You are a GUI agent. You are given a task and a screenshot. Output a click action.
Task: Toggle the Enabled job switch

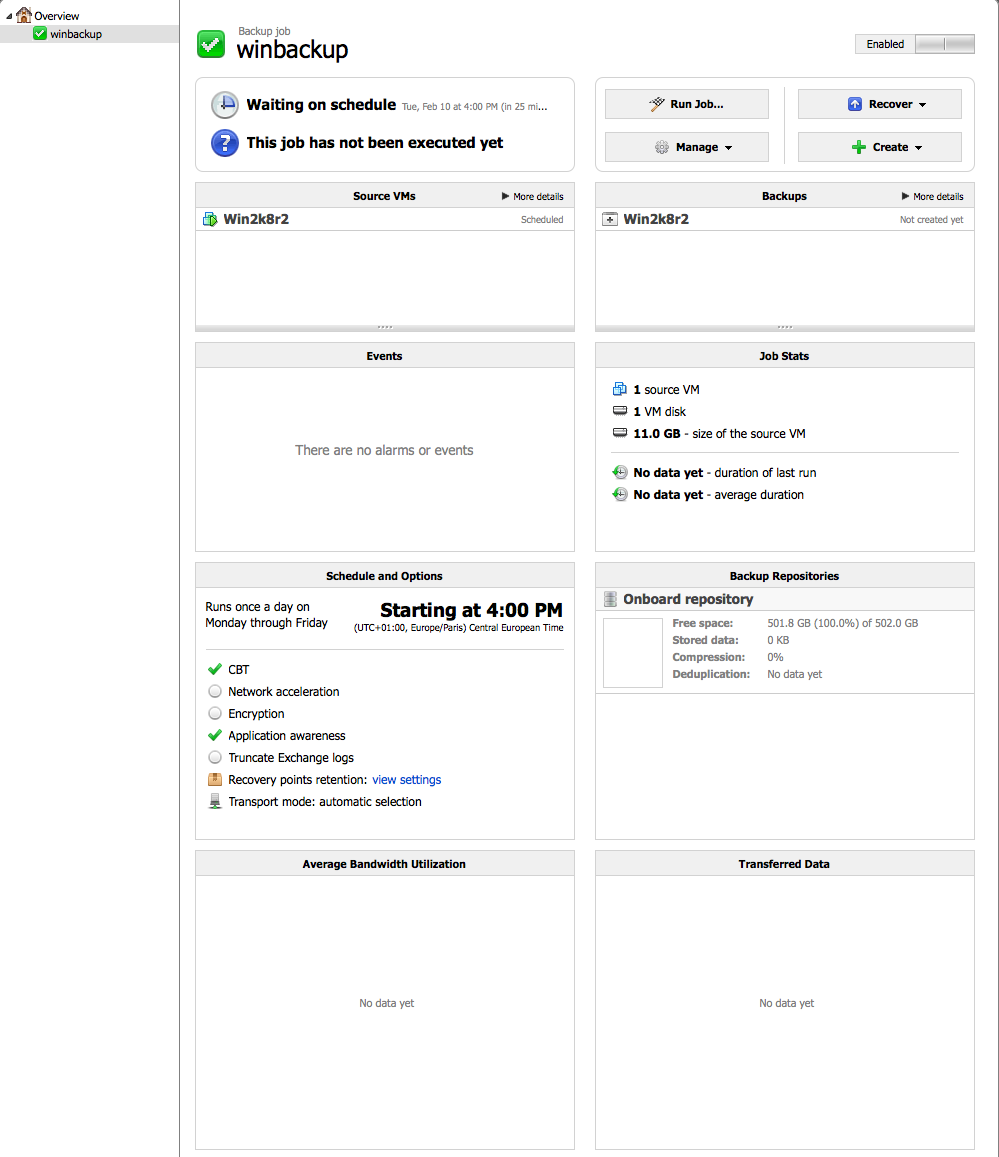tap(945, 44)
